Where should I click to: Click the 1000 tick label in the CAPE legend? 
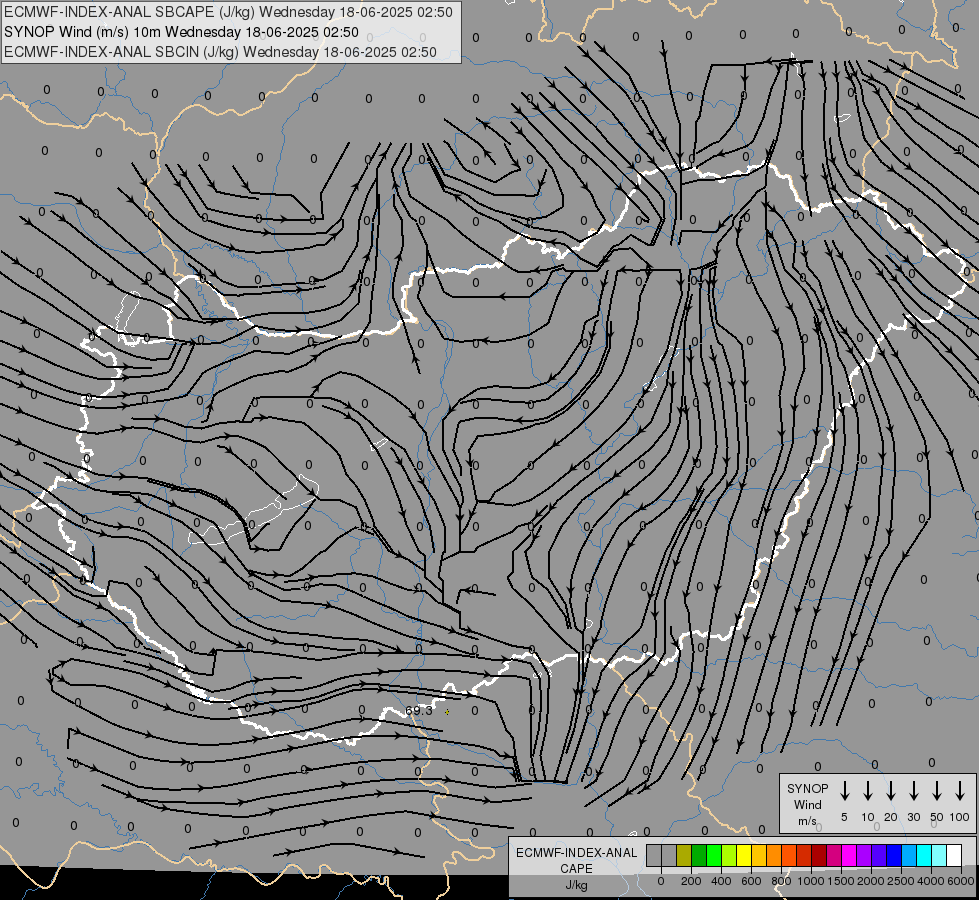pyautogui.click(x=810, y=881)
